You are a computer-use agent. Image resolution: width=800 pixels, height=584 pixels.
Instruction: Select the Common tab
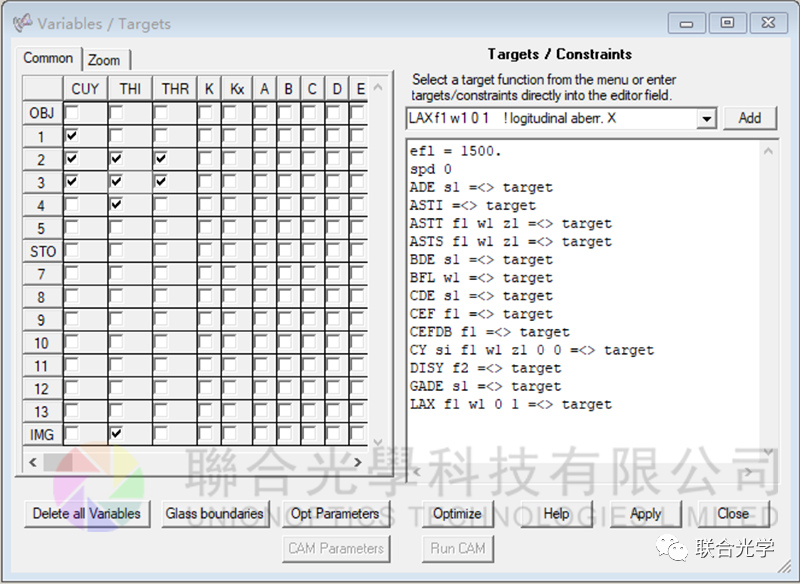pos(47,58)
